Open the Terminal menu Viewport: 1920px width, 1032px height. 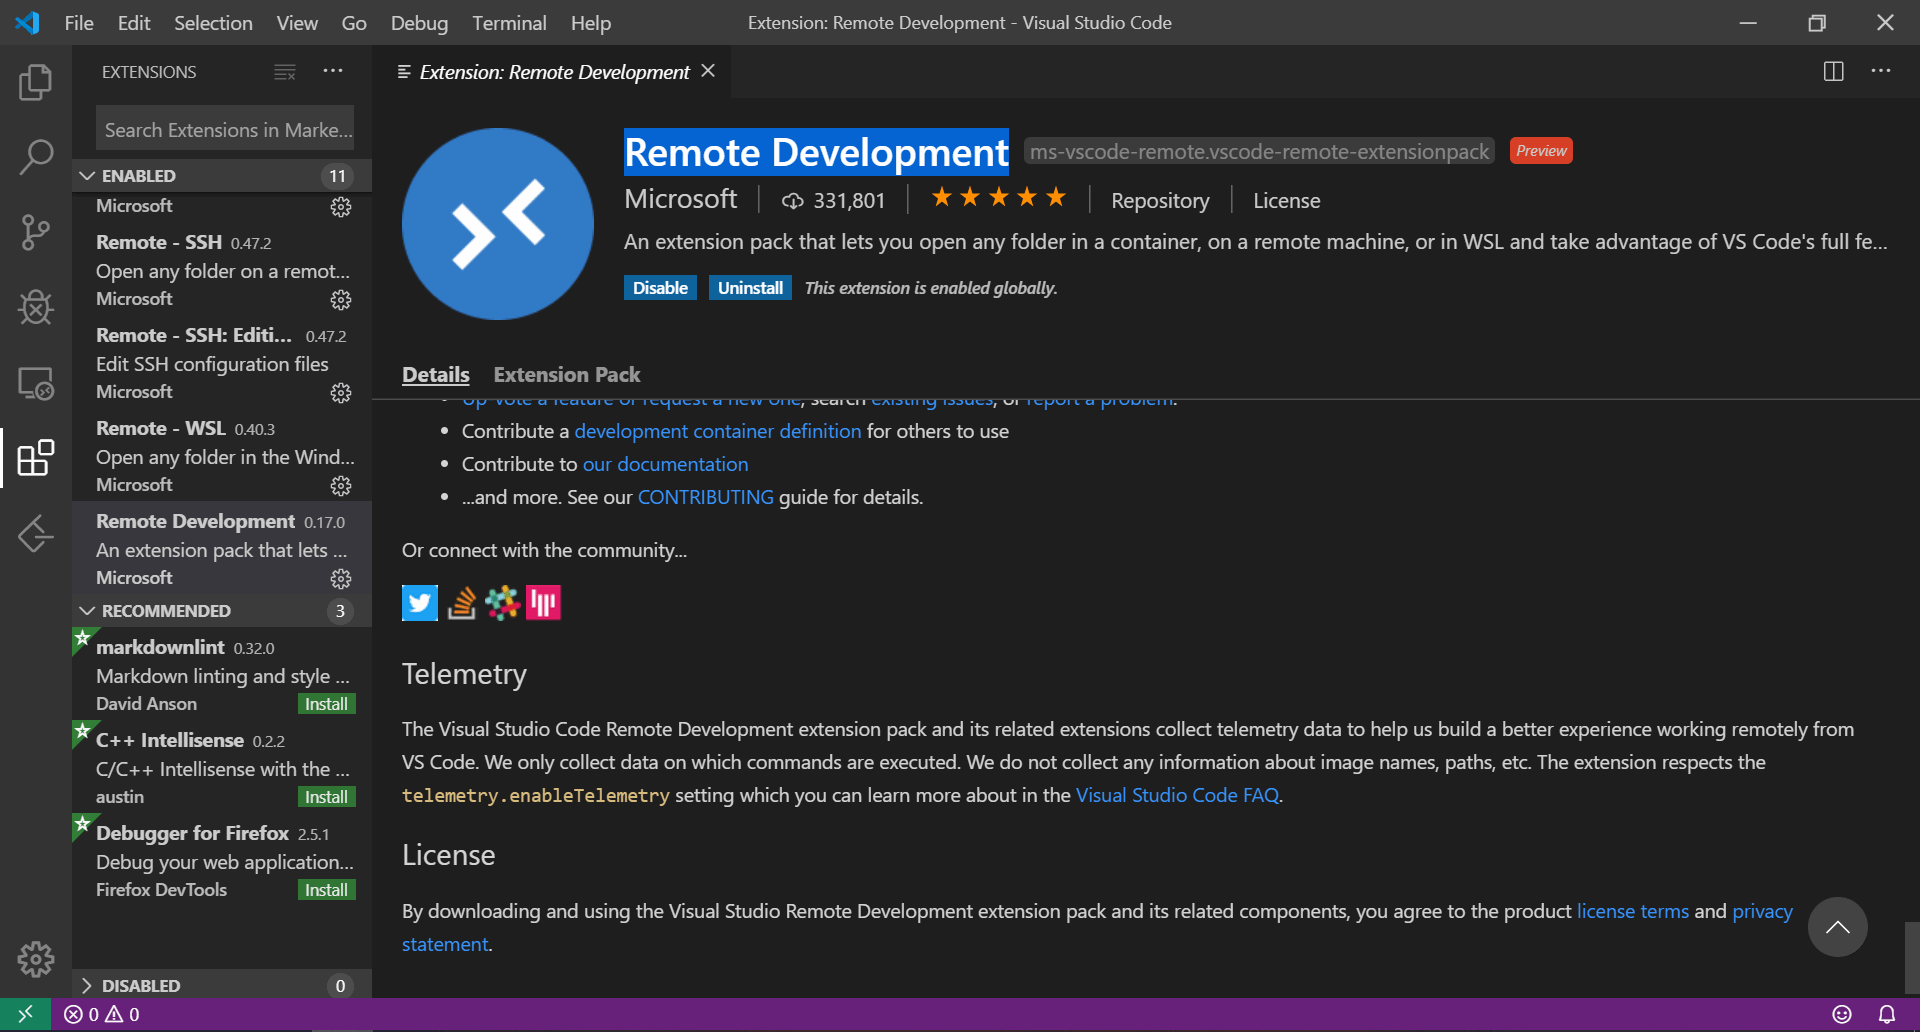click(509, 23)
